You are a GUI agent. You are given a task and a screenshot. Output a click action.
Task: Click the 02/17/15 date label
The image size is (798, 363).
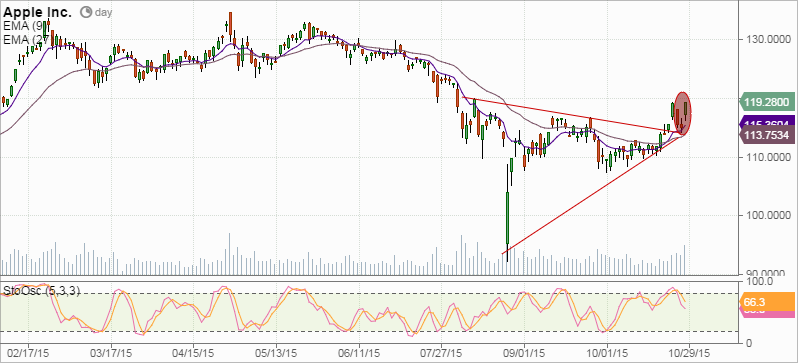point(28,352)
